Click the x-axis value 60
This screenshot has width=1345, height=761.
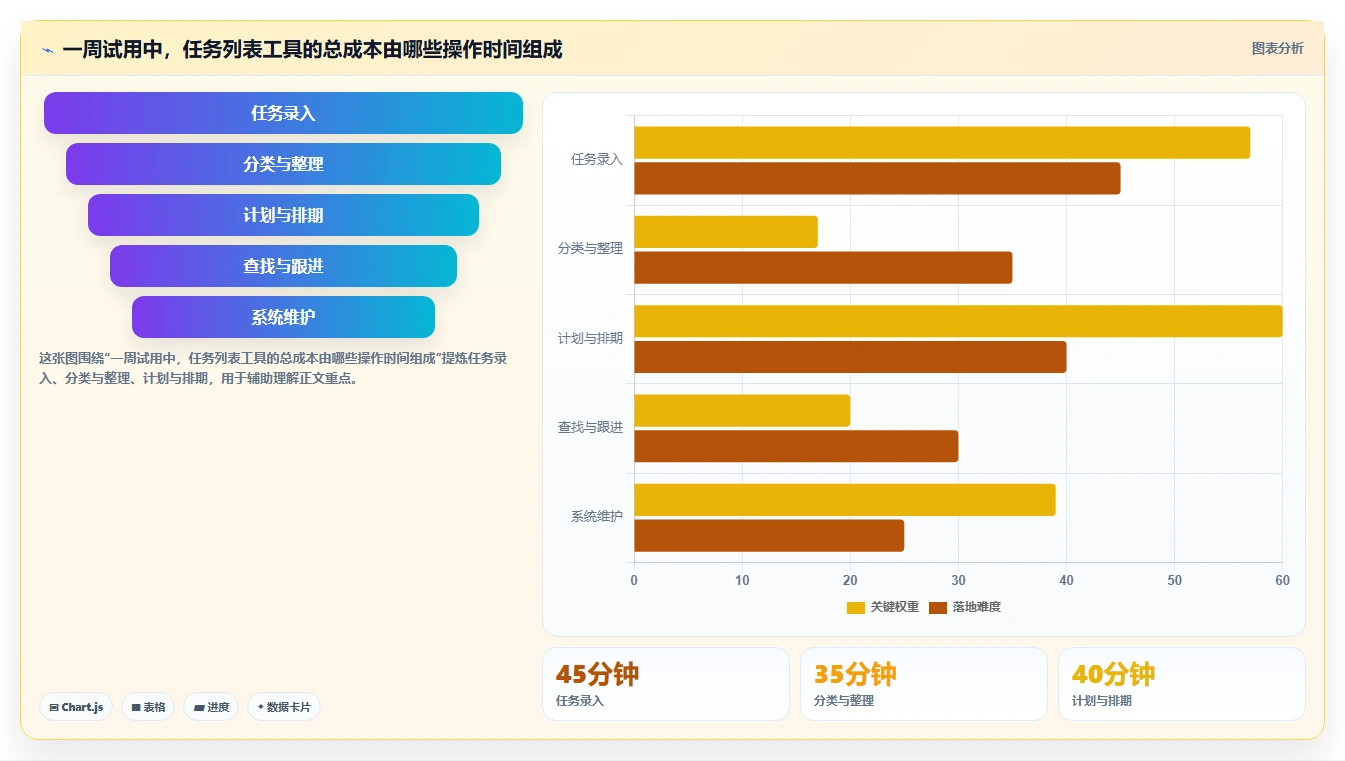[1282, 580]
